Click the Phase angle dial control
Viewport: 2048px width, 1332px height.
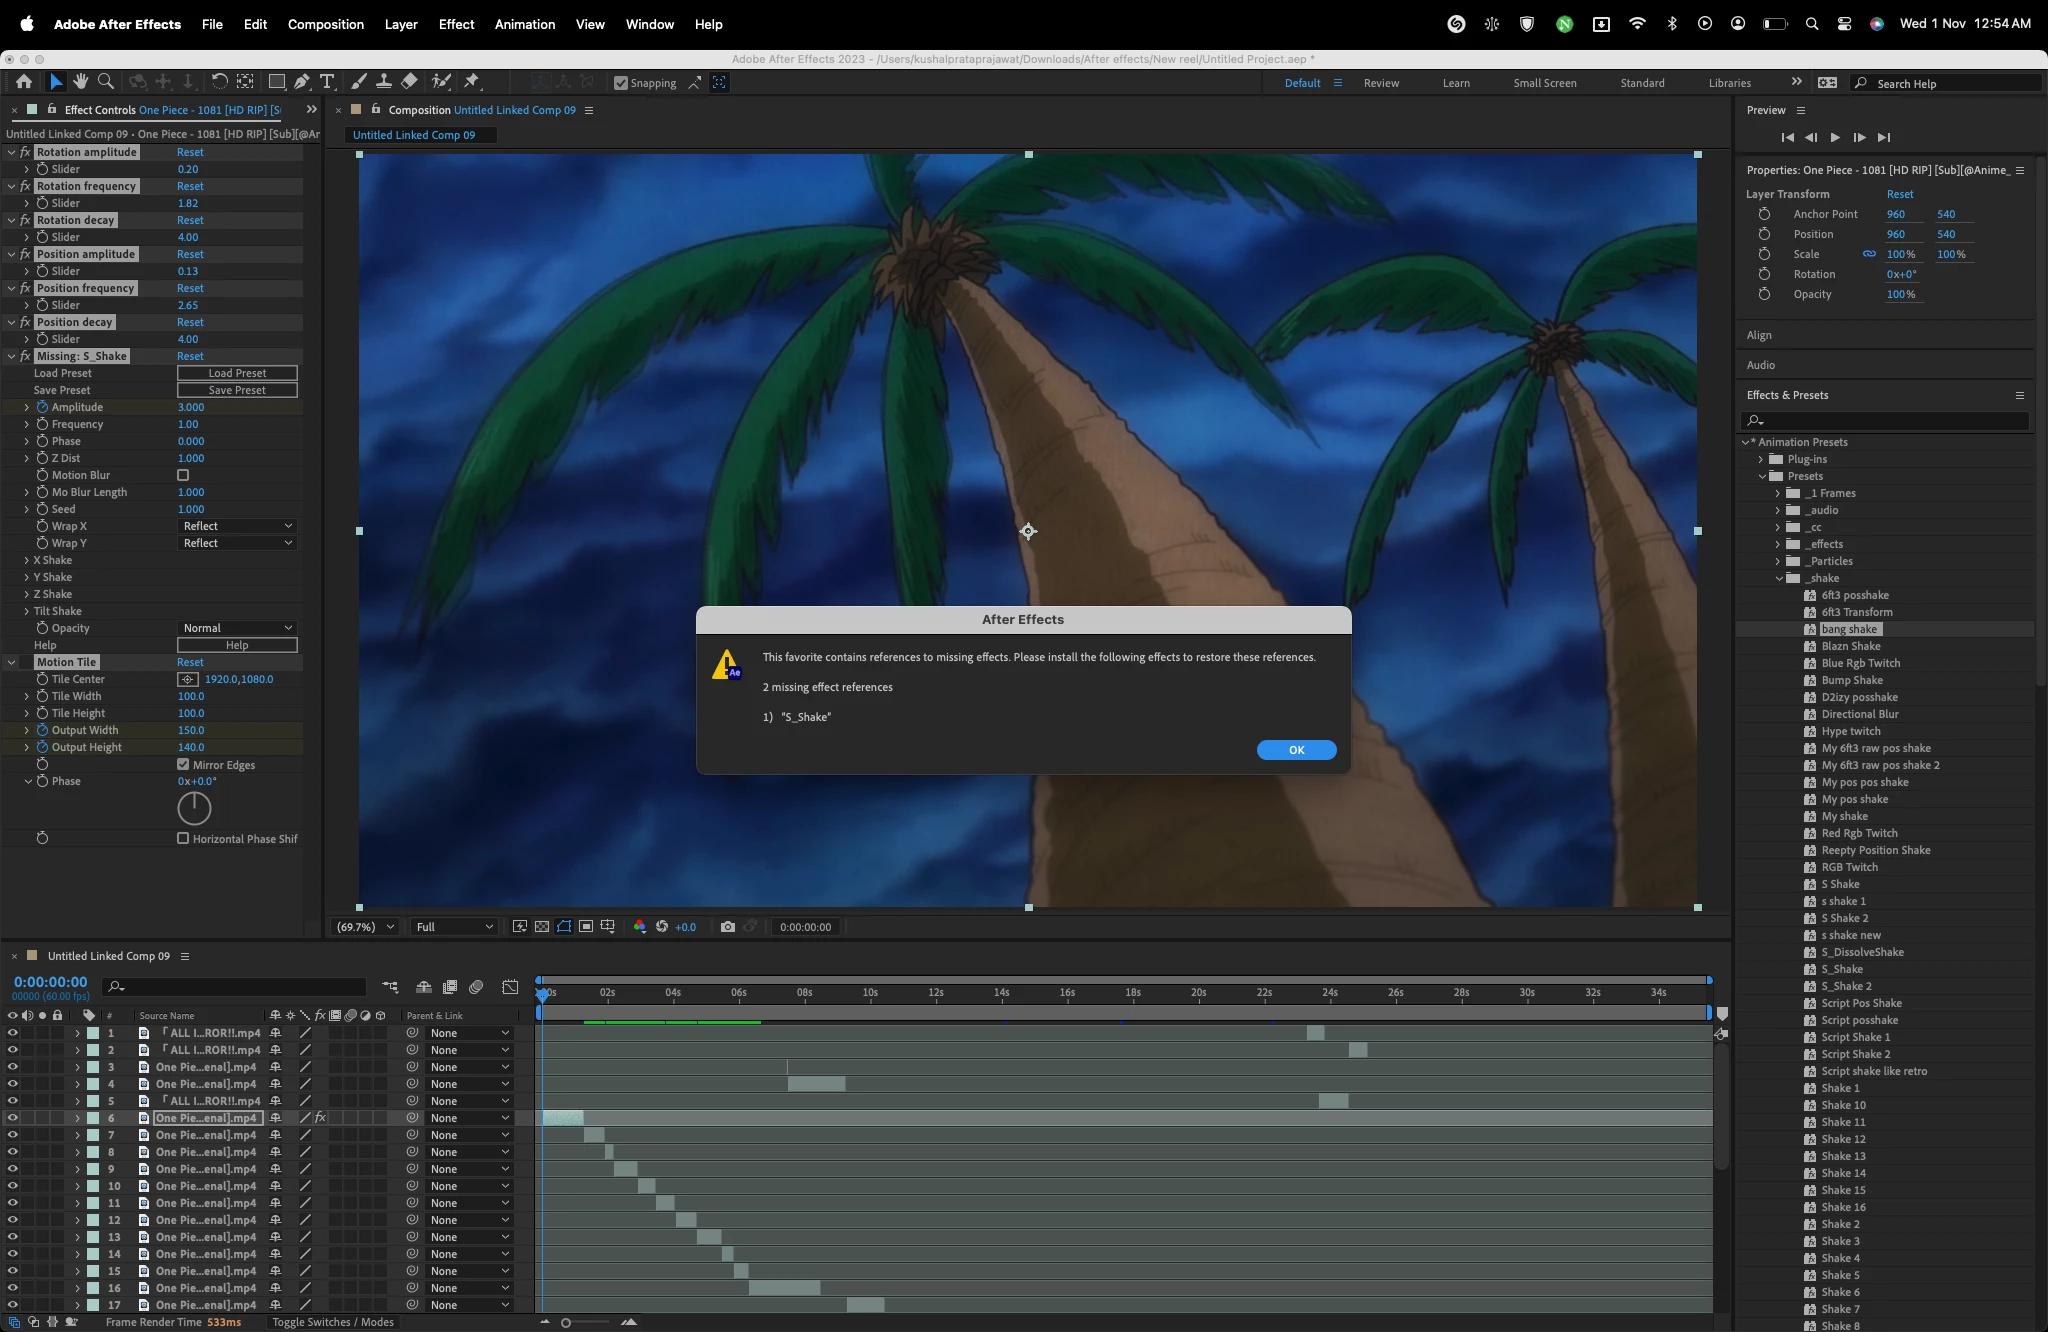(x=194, y=808)
